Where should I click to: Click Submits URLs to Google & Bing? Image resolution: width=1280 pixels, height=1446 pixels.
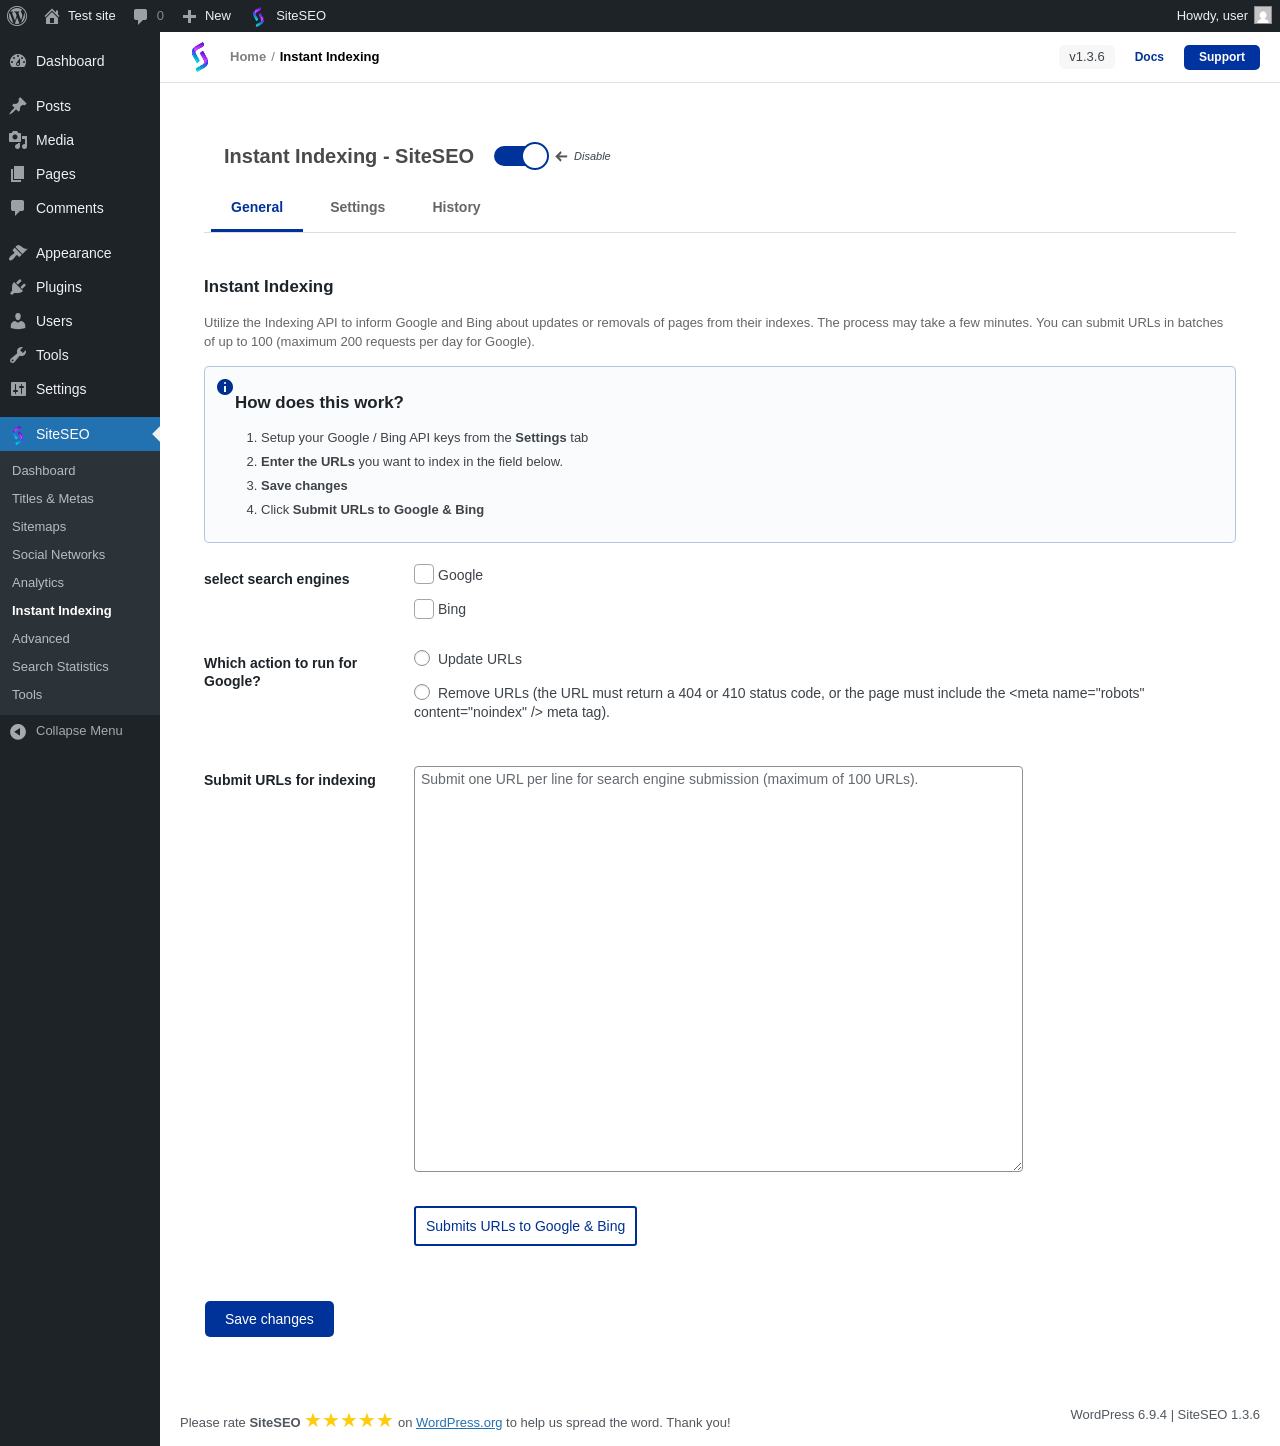[525, 1226]
